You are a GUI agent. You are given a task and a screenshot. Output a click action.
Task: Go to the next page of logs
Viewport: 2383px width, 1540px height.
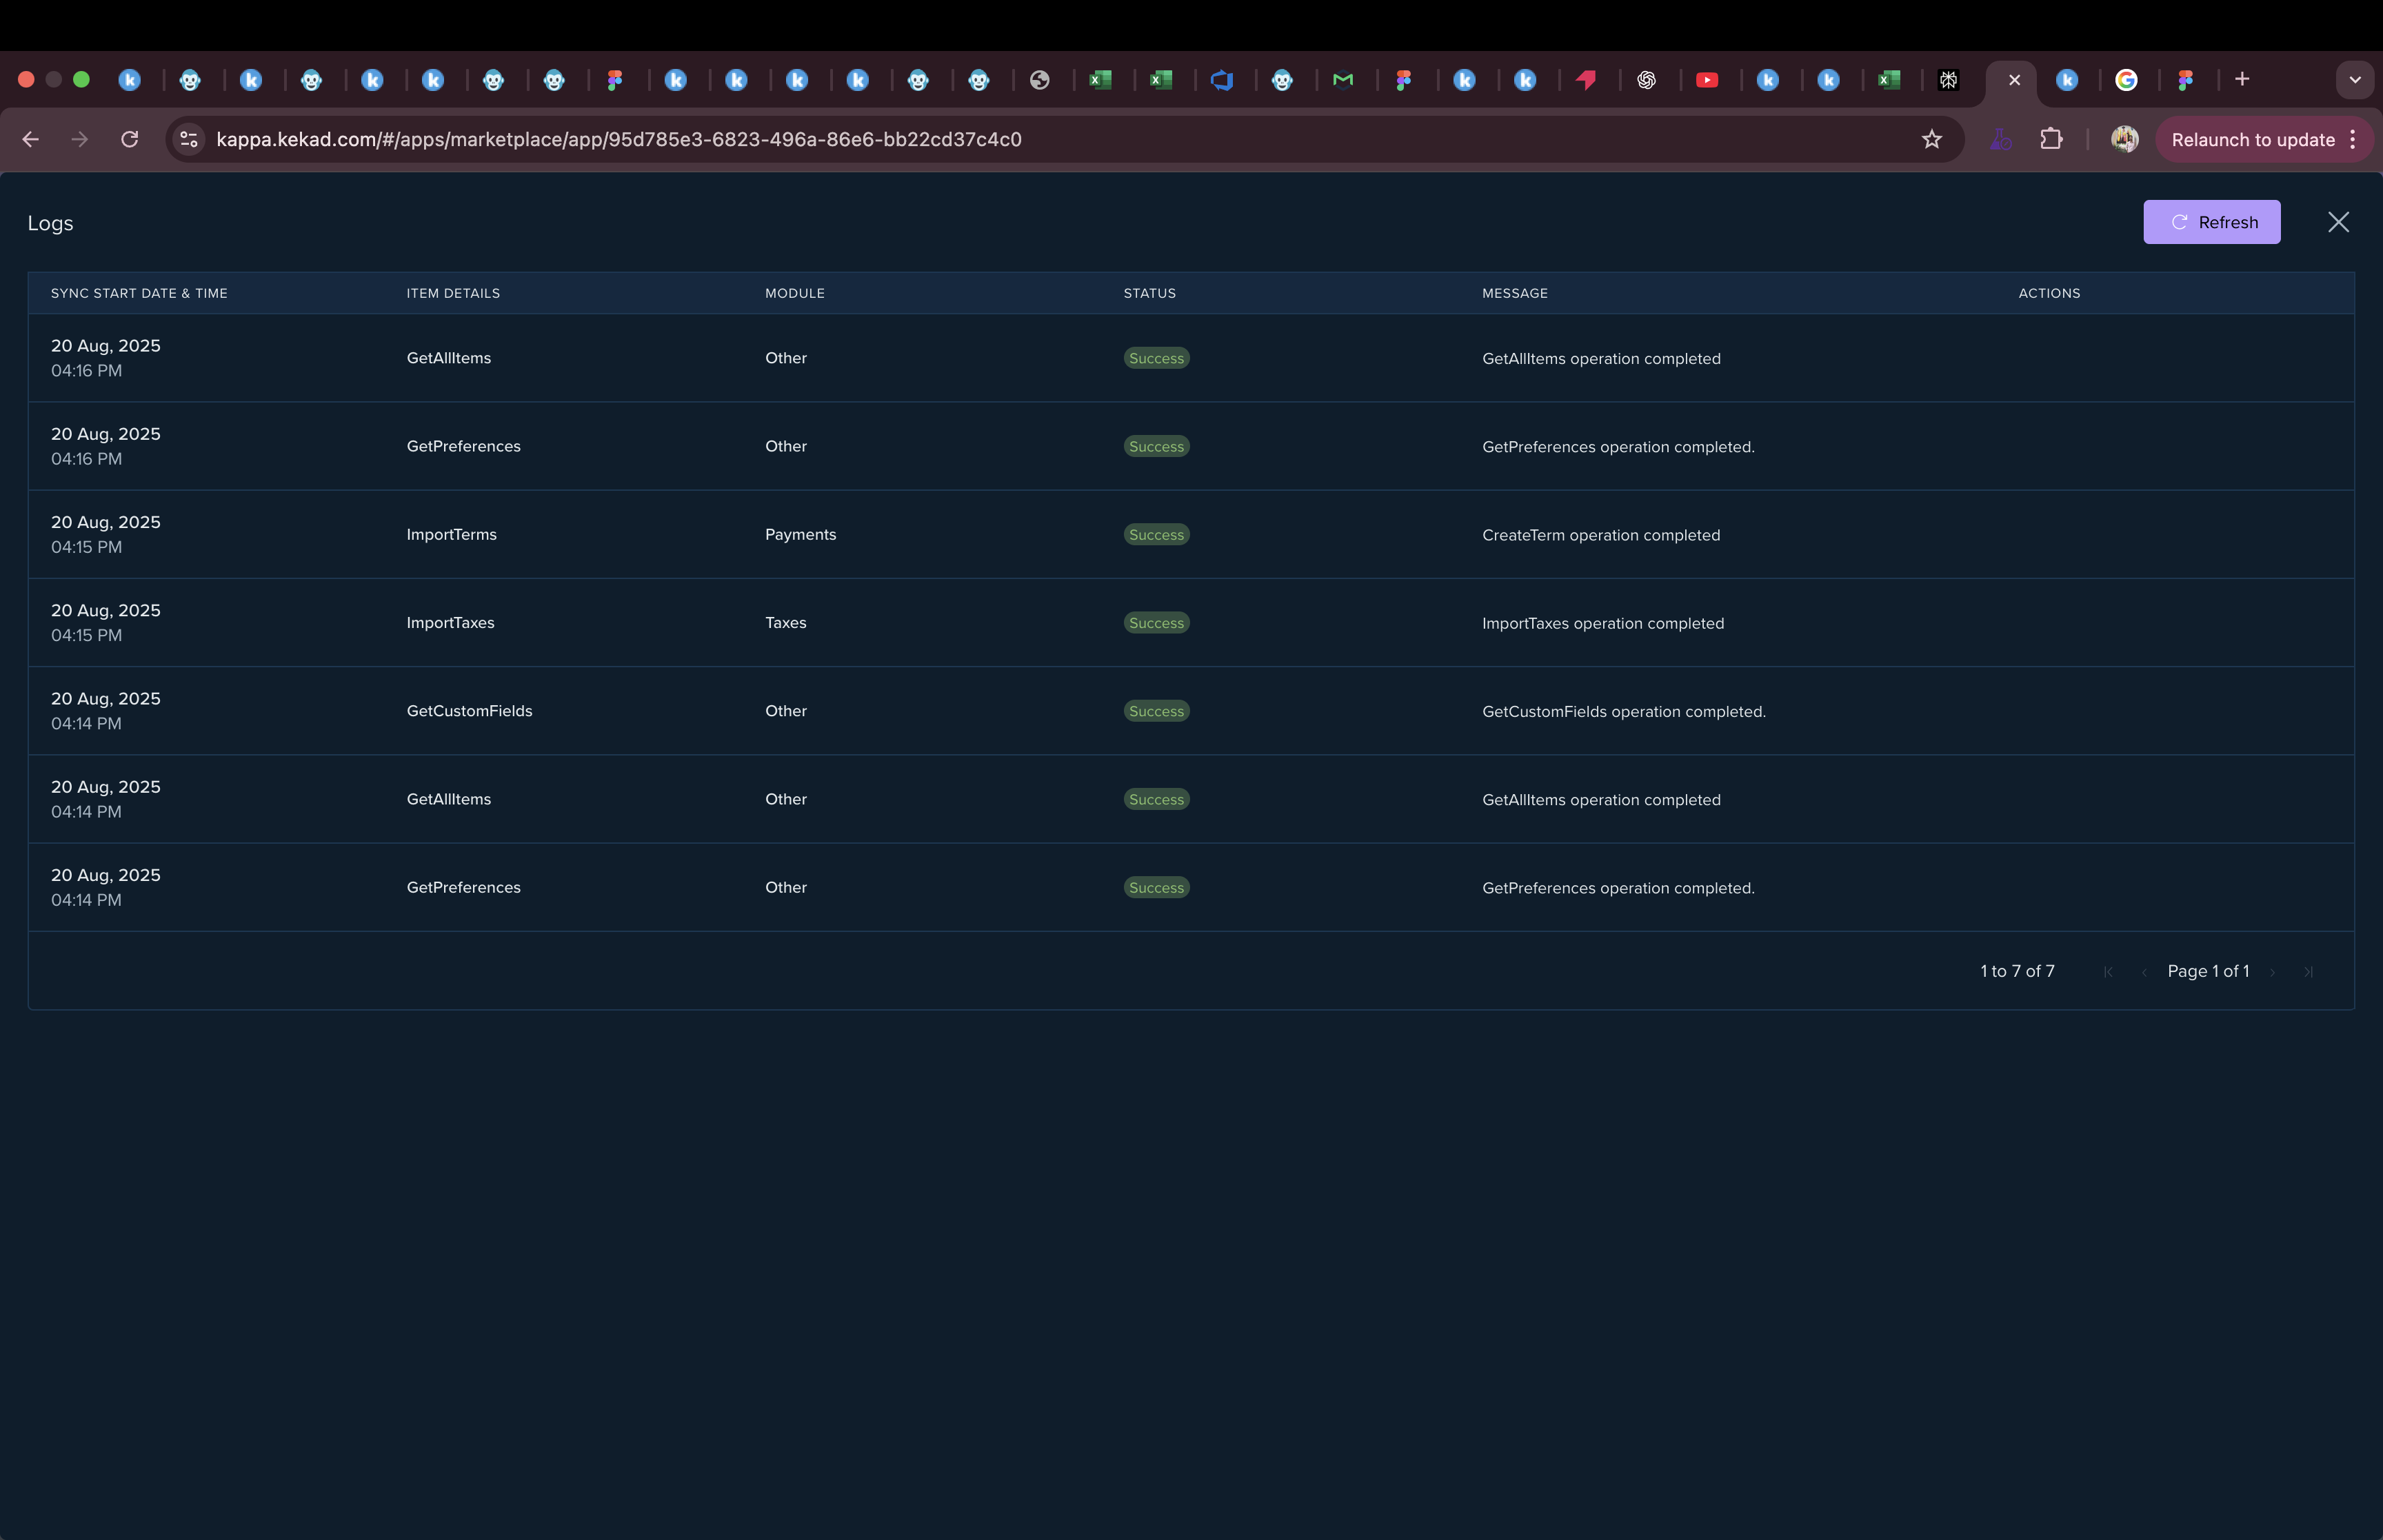pos(2272,972)
